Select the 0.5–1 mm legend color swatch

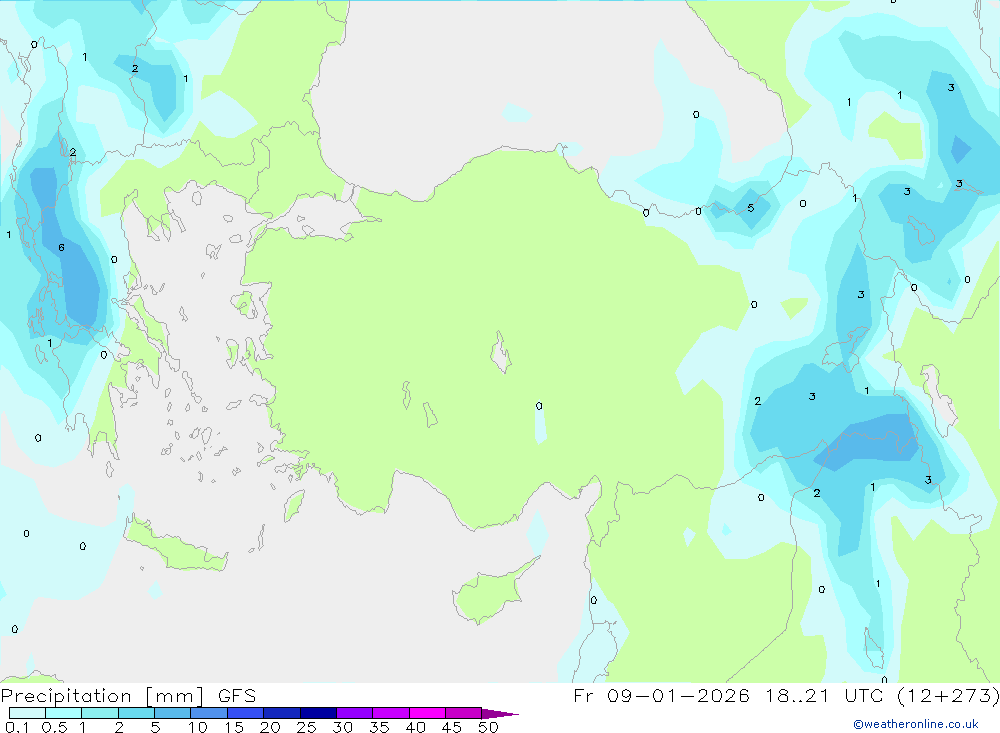point(63,713)
